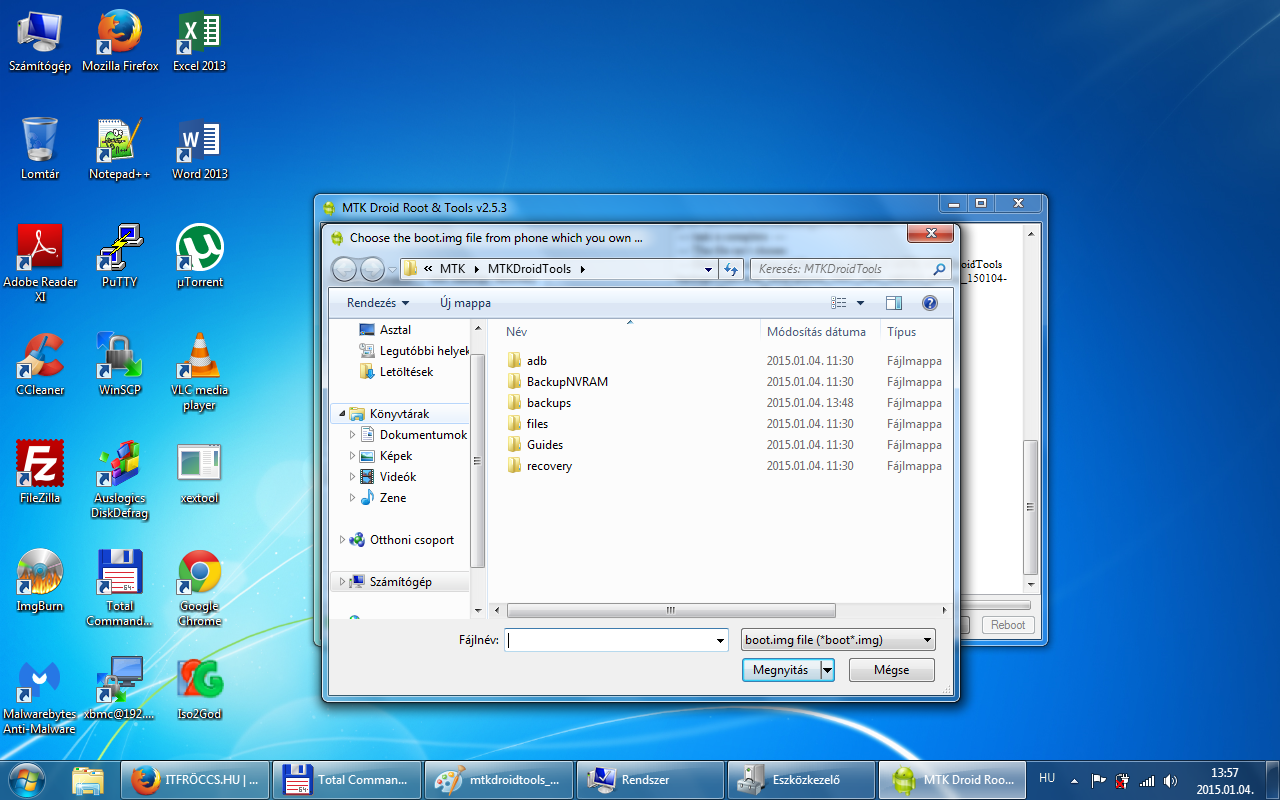Open the Fájlnév combo box dropdown arrow
This screenshot has width=1280, height=800.
click(720, 640)
